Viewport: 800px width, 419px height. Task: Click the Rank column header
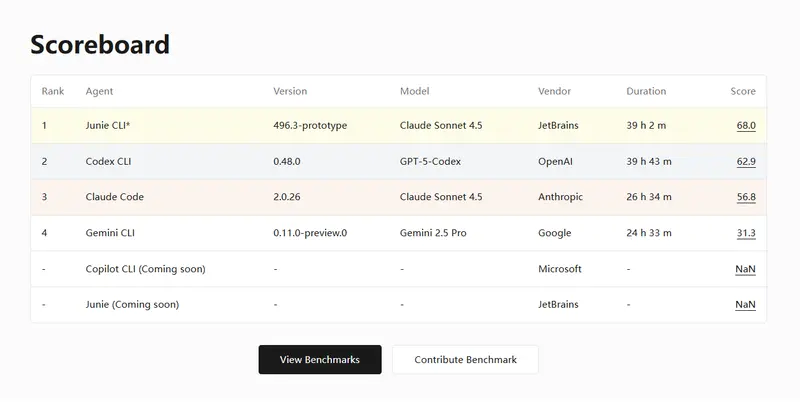coord(52,91)
